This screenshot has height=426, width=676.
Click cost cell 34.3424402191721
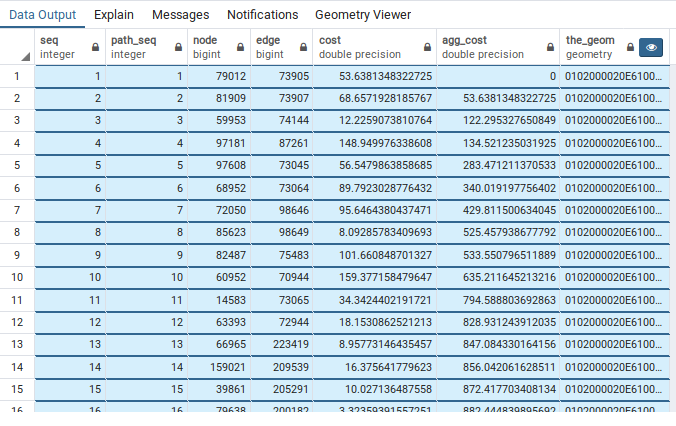point(375,300)
